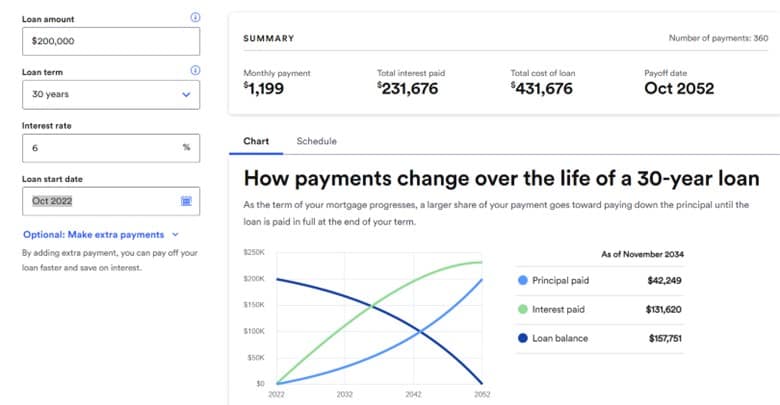780x405 pixels.
Task: Click the Principal paid legend dot
Action: pos(523,281)
